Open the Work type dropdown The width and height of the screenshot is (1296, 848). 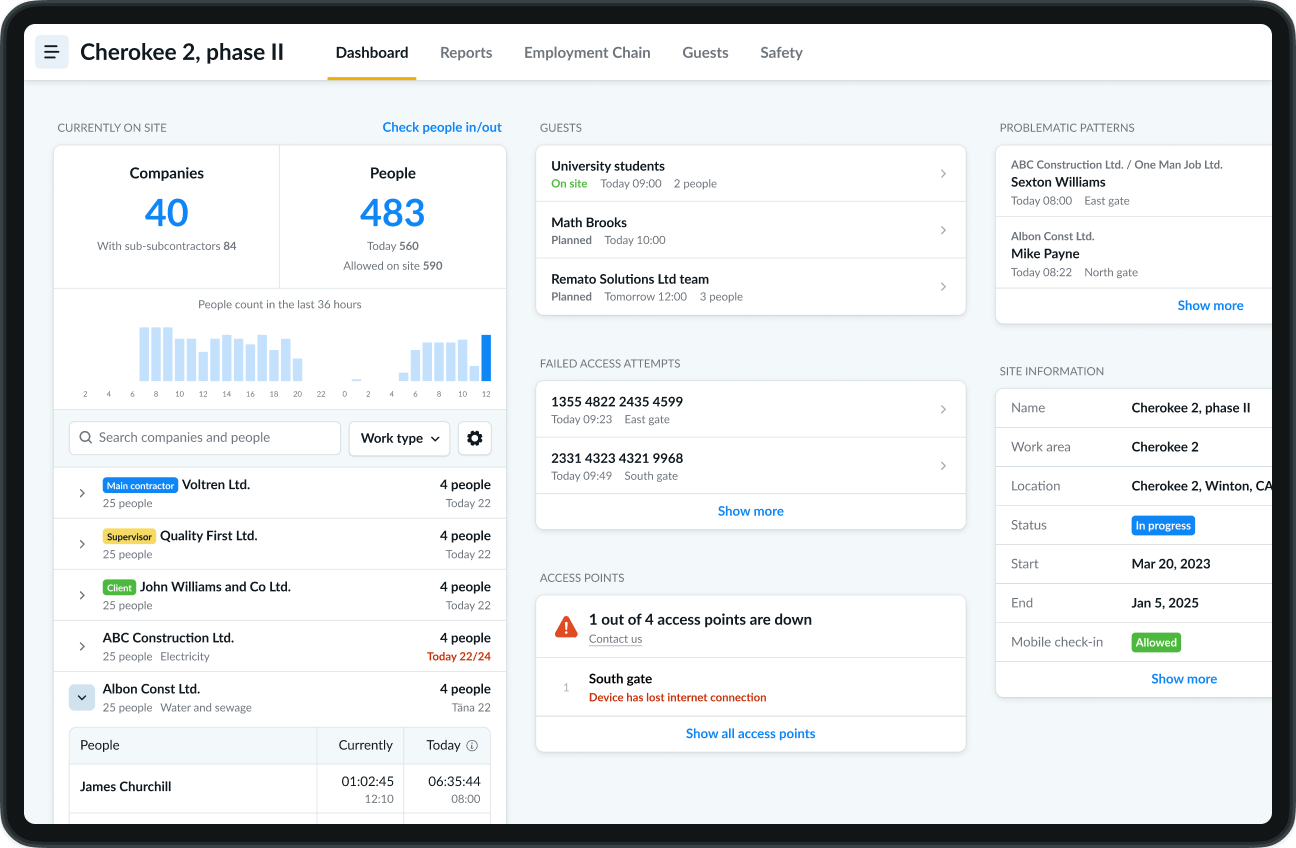(400, 438)
